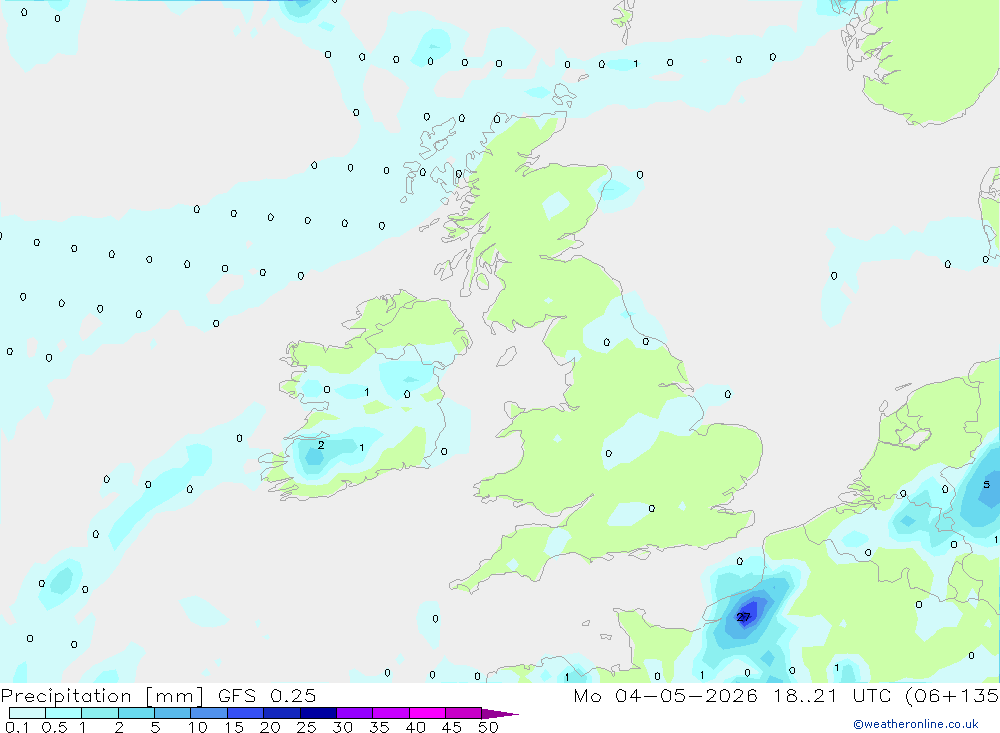
Task: Click the '50' label under the legend
Action: [488, 727]
